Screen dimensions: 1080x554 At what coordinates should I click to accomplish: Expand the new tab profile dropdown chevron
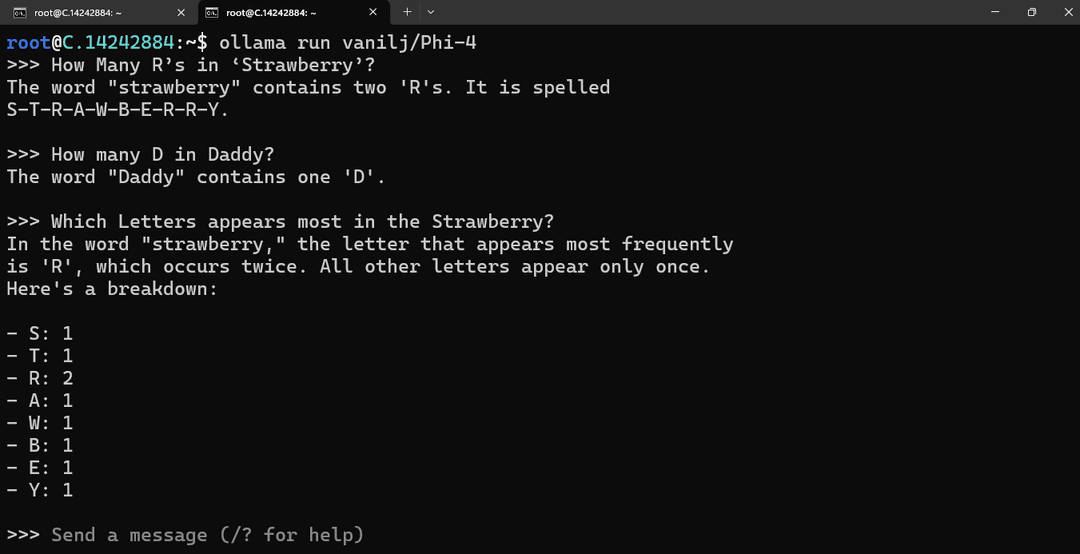[430, 12]
